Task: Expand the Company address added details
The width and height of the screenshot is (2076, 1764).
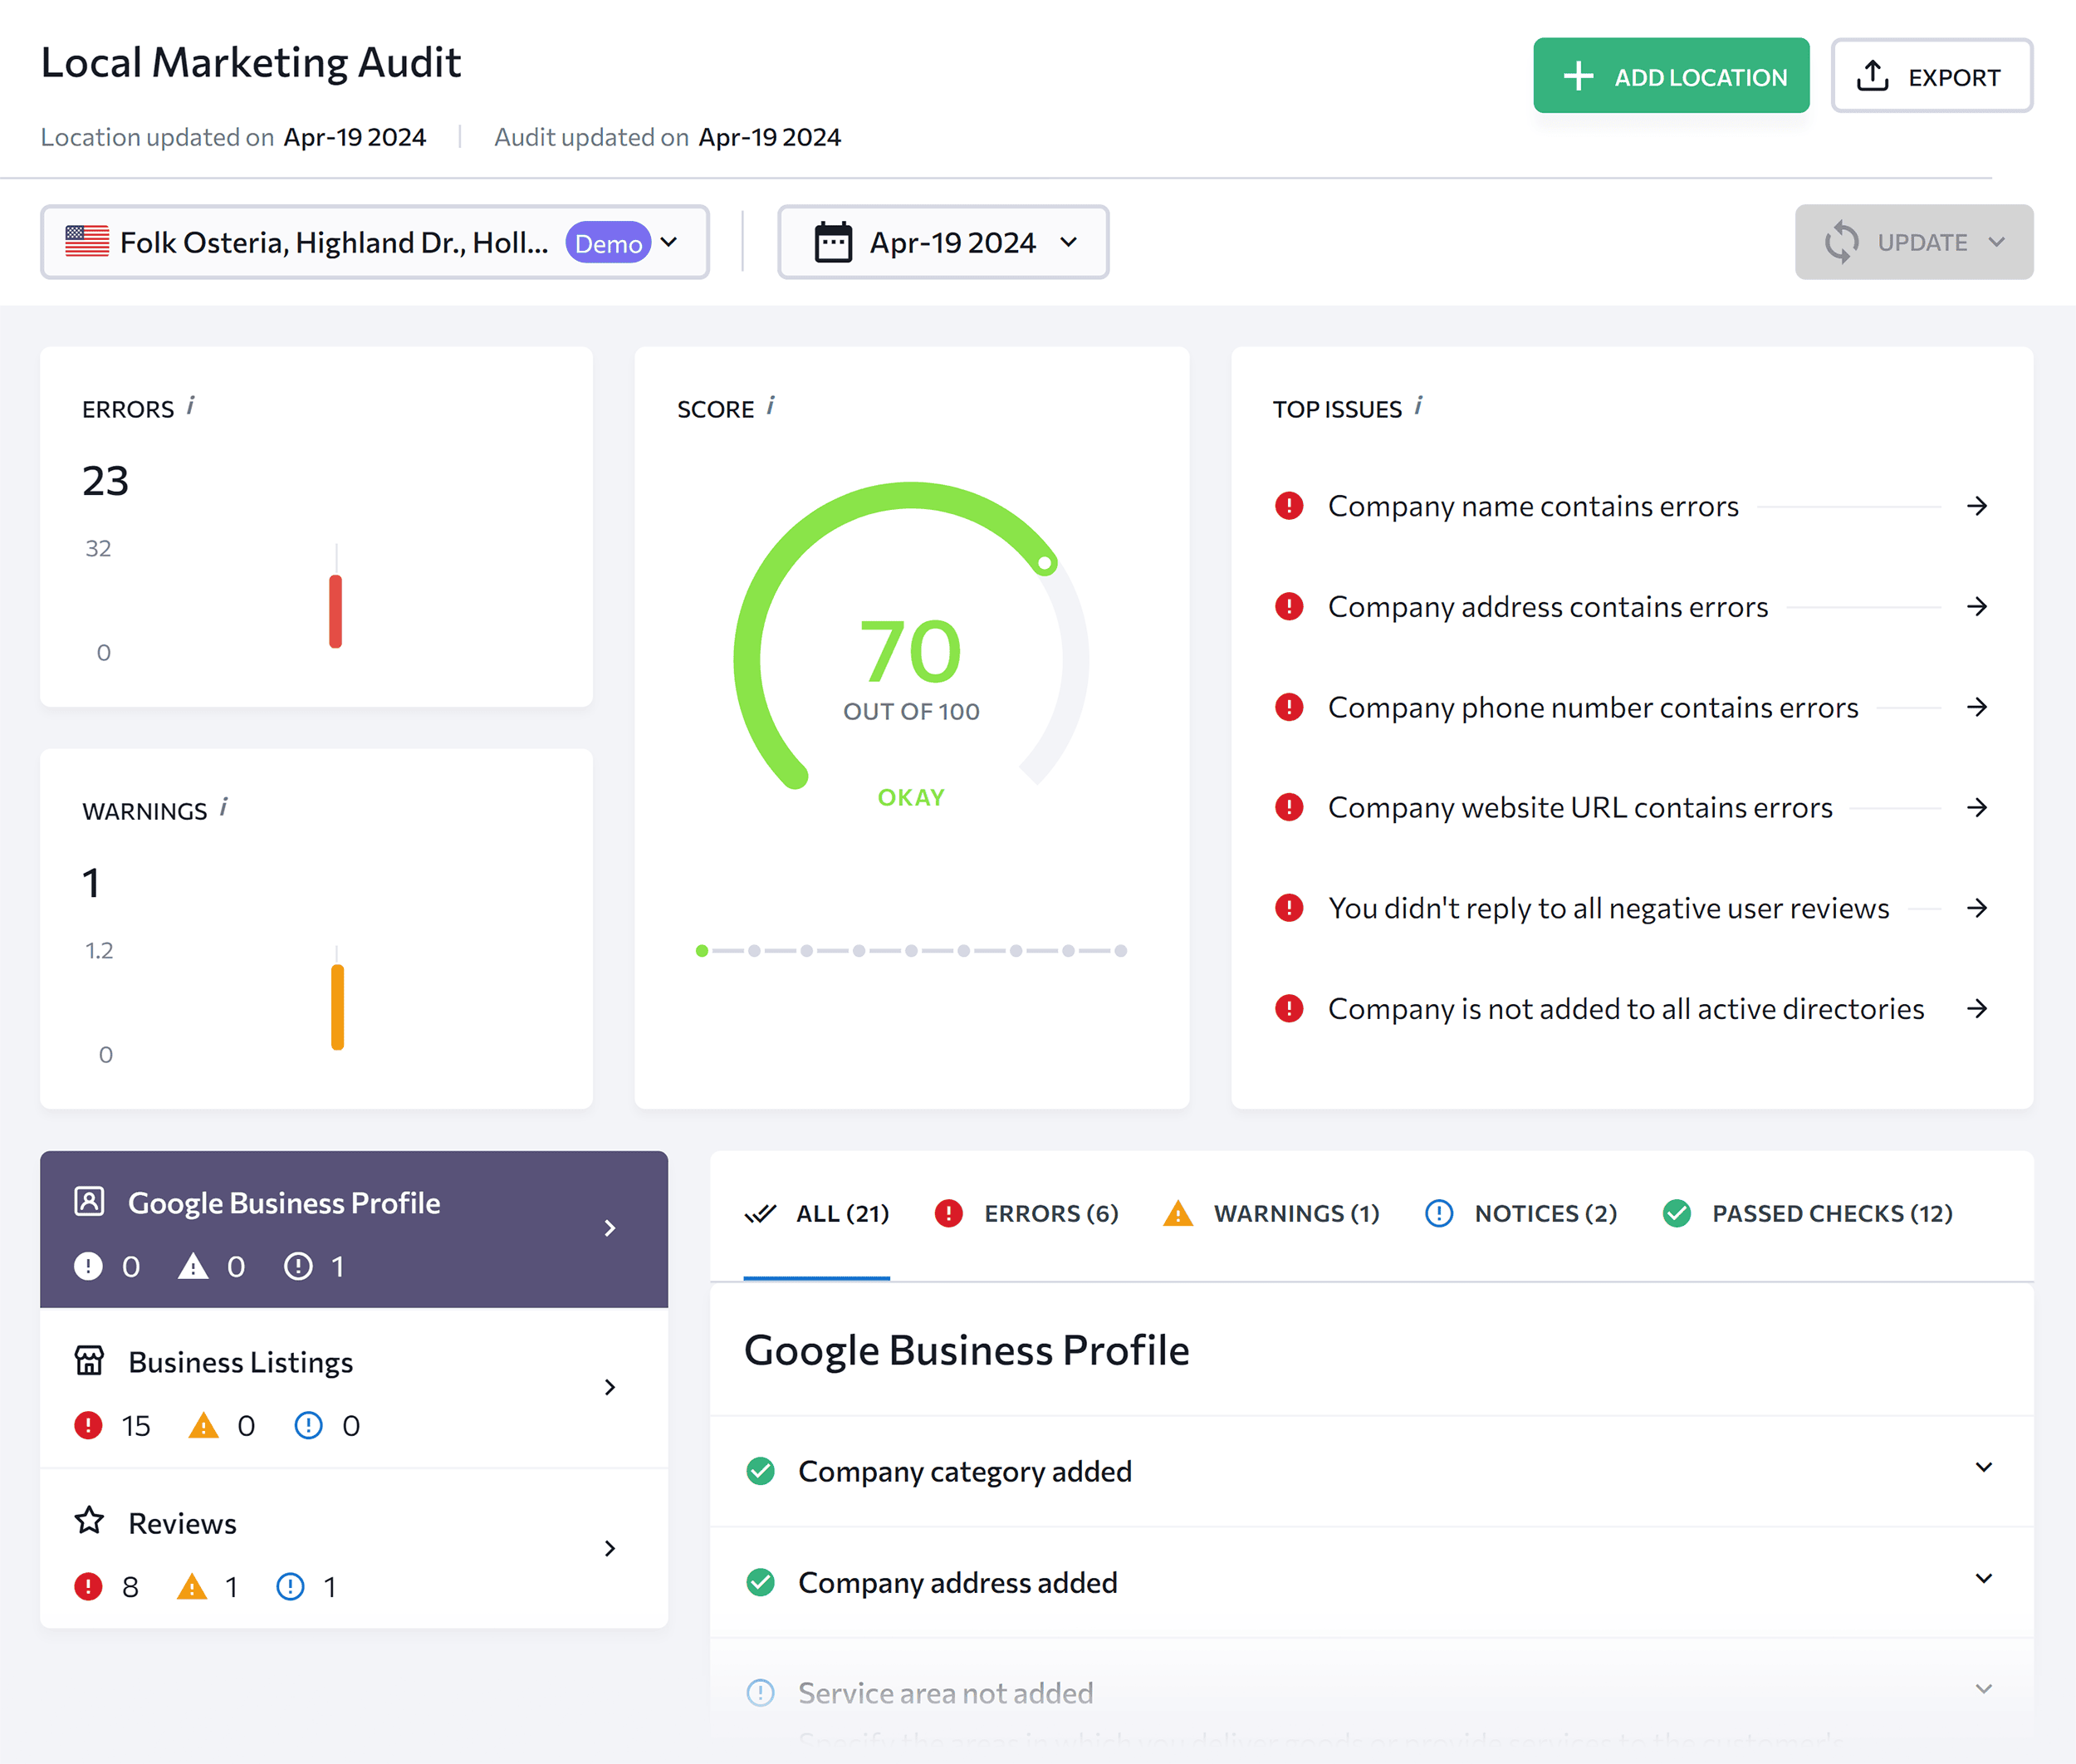Action: pyautogui.click(x=1984, y=1580)
